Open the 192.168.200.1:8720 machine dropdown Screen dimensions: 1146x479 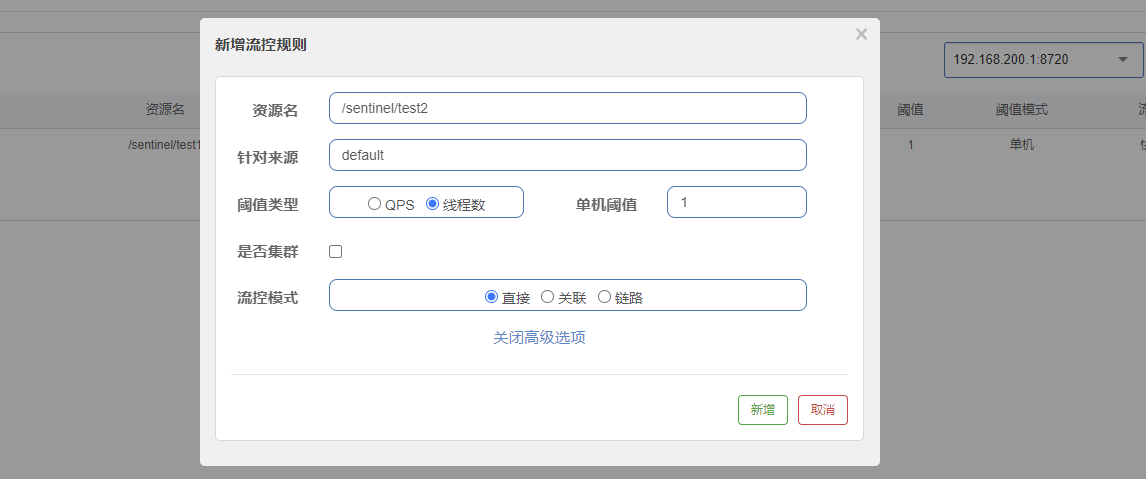1042,60
